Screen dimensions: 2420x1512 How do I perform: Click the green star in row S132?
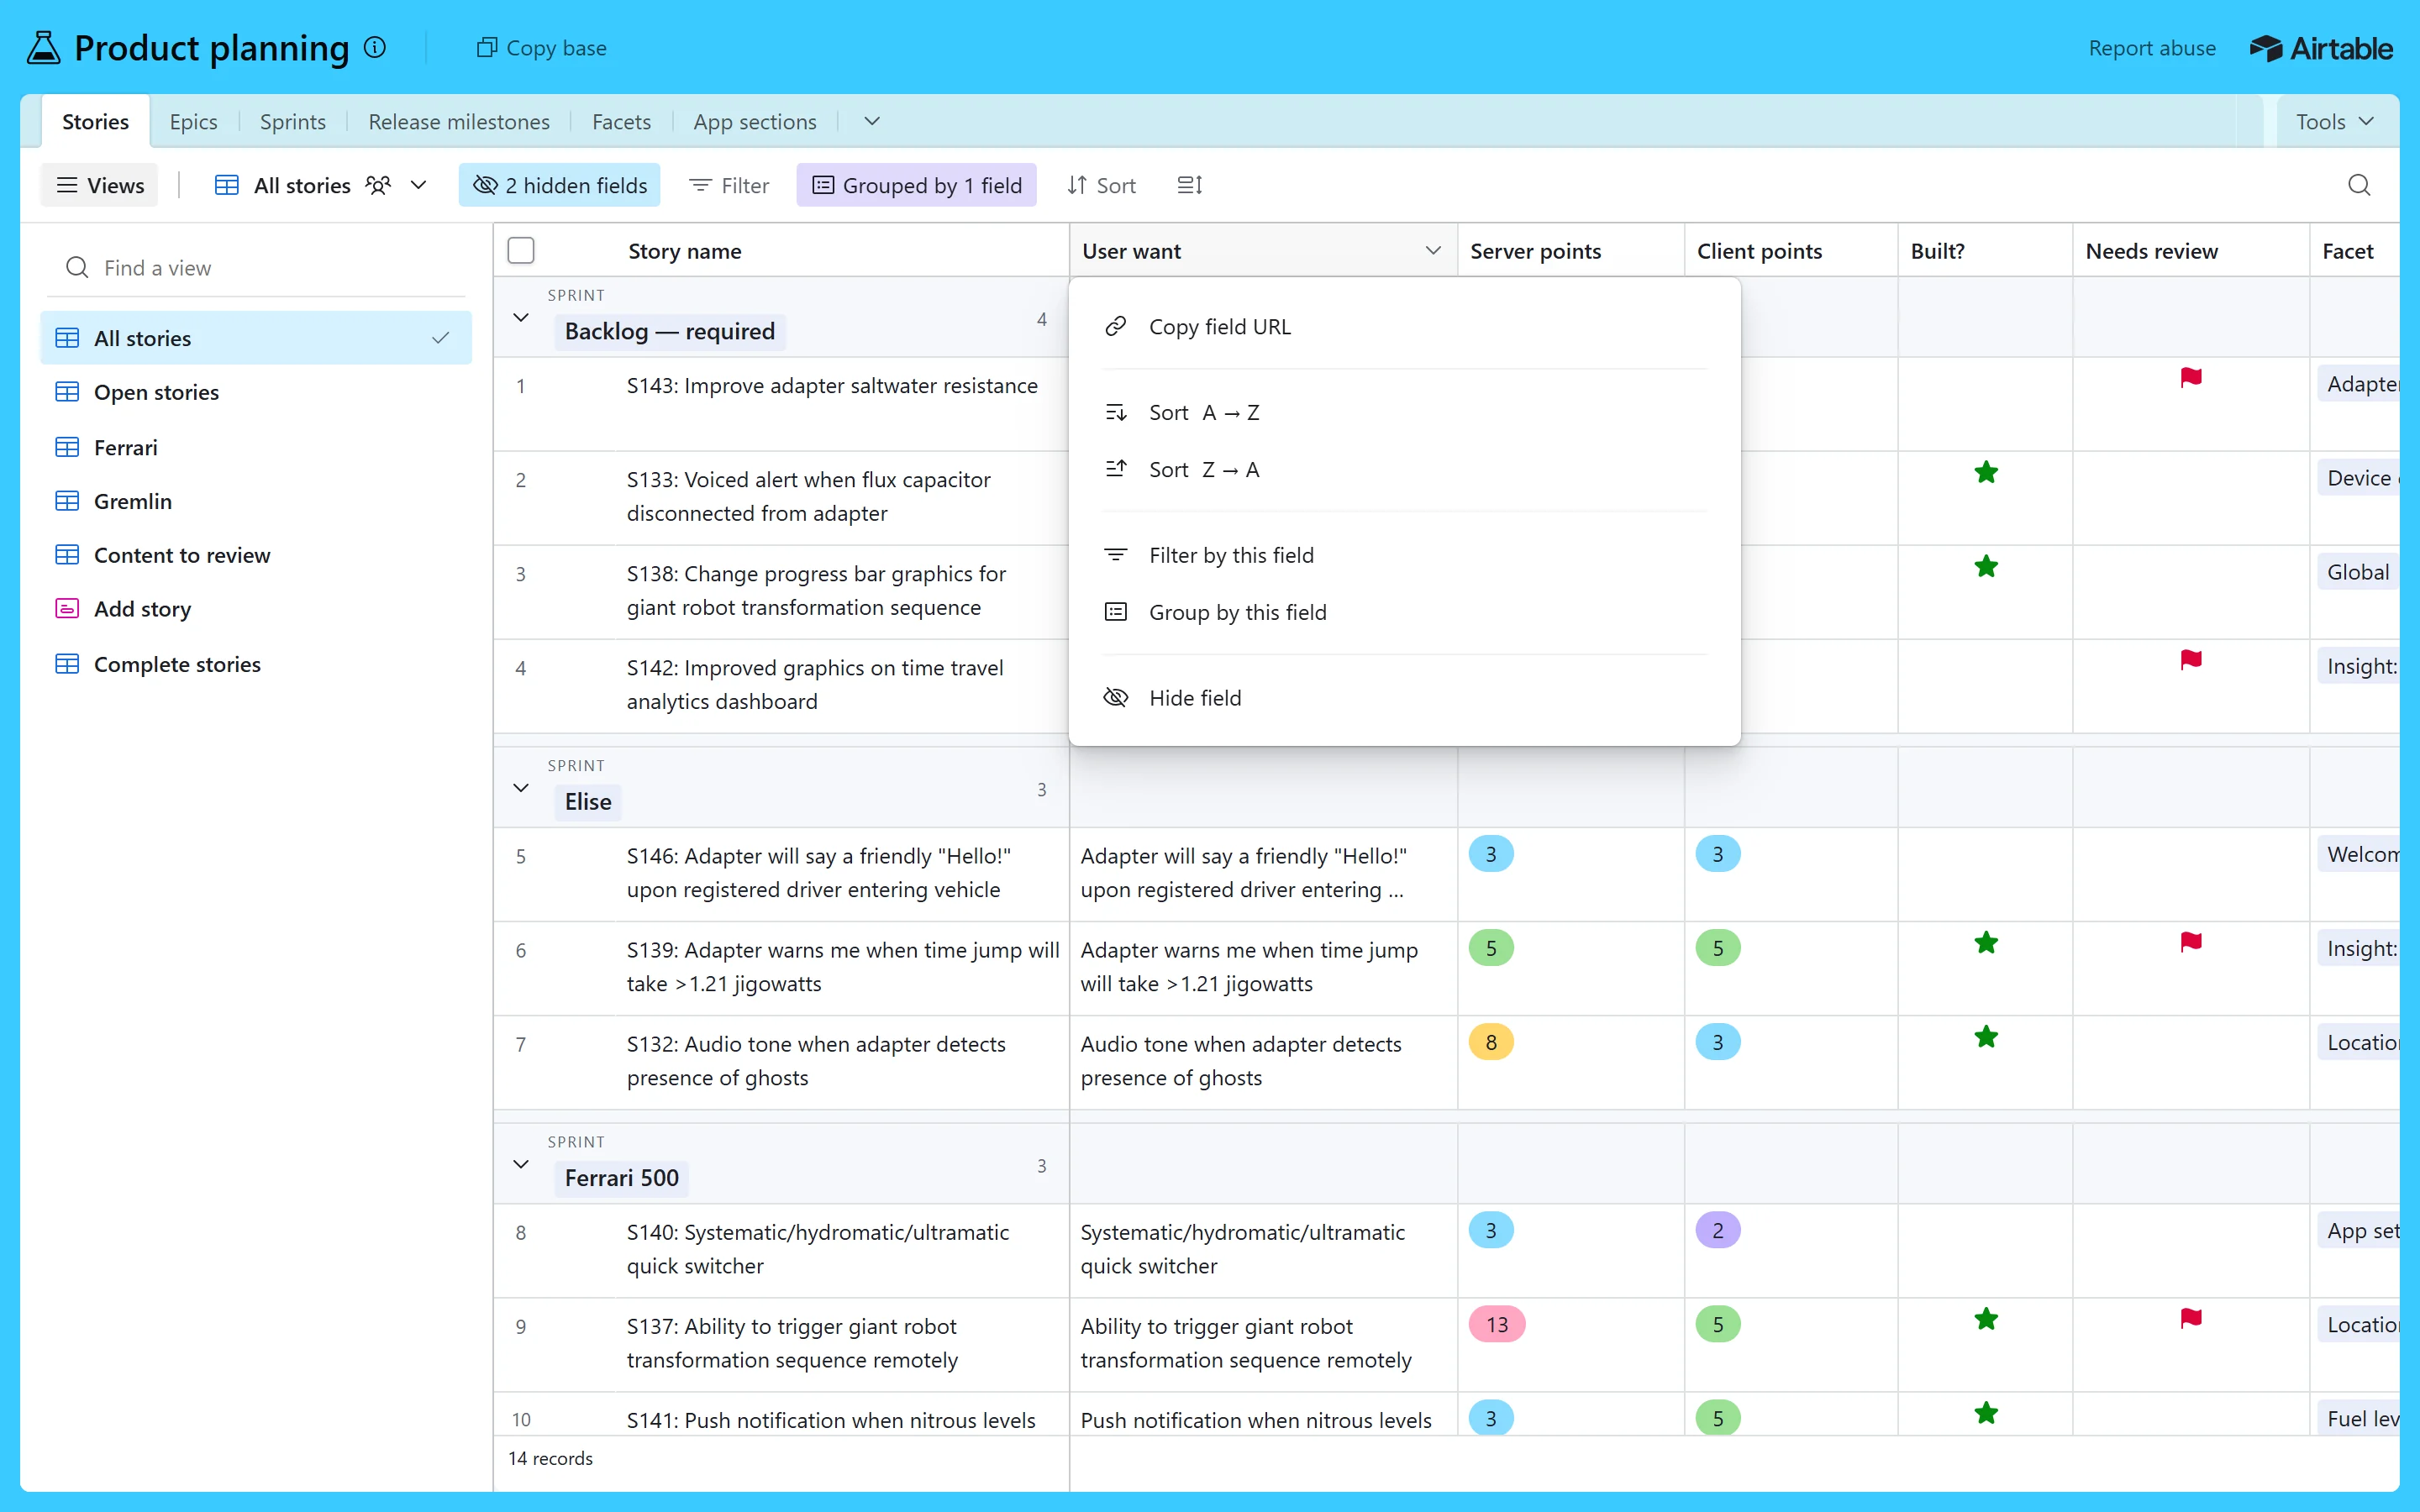1986,1037
